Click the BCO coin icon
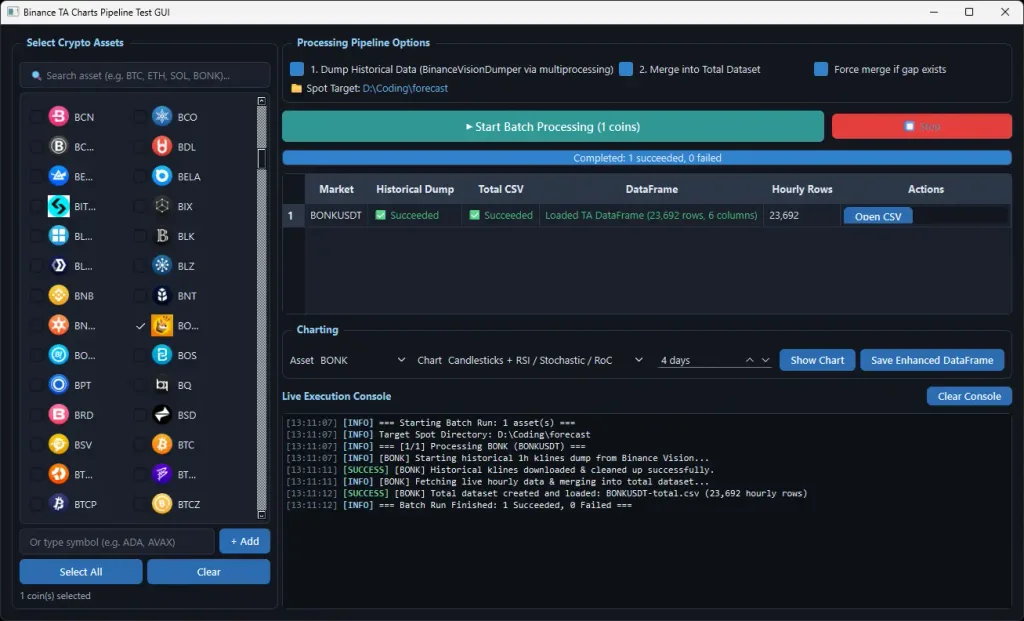Viewport: 1024px width, 621px height. coord(162,116)
